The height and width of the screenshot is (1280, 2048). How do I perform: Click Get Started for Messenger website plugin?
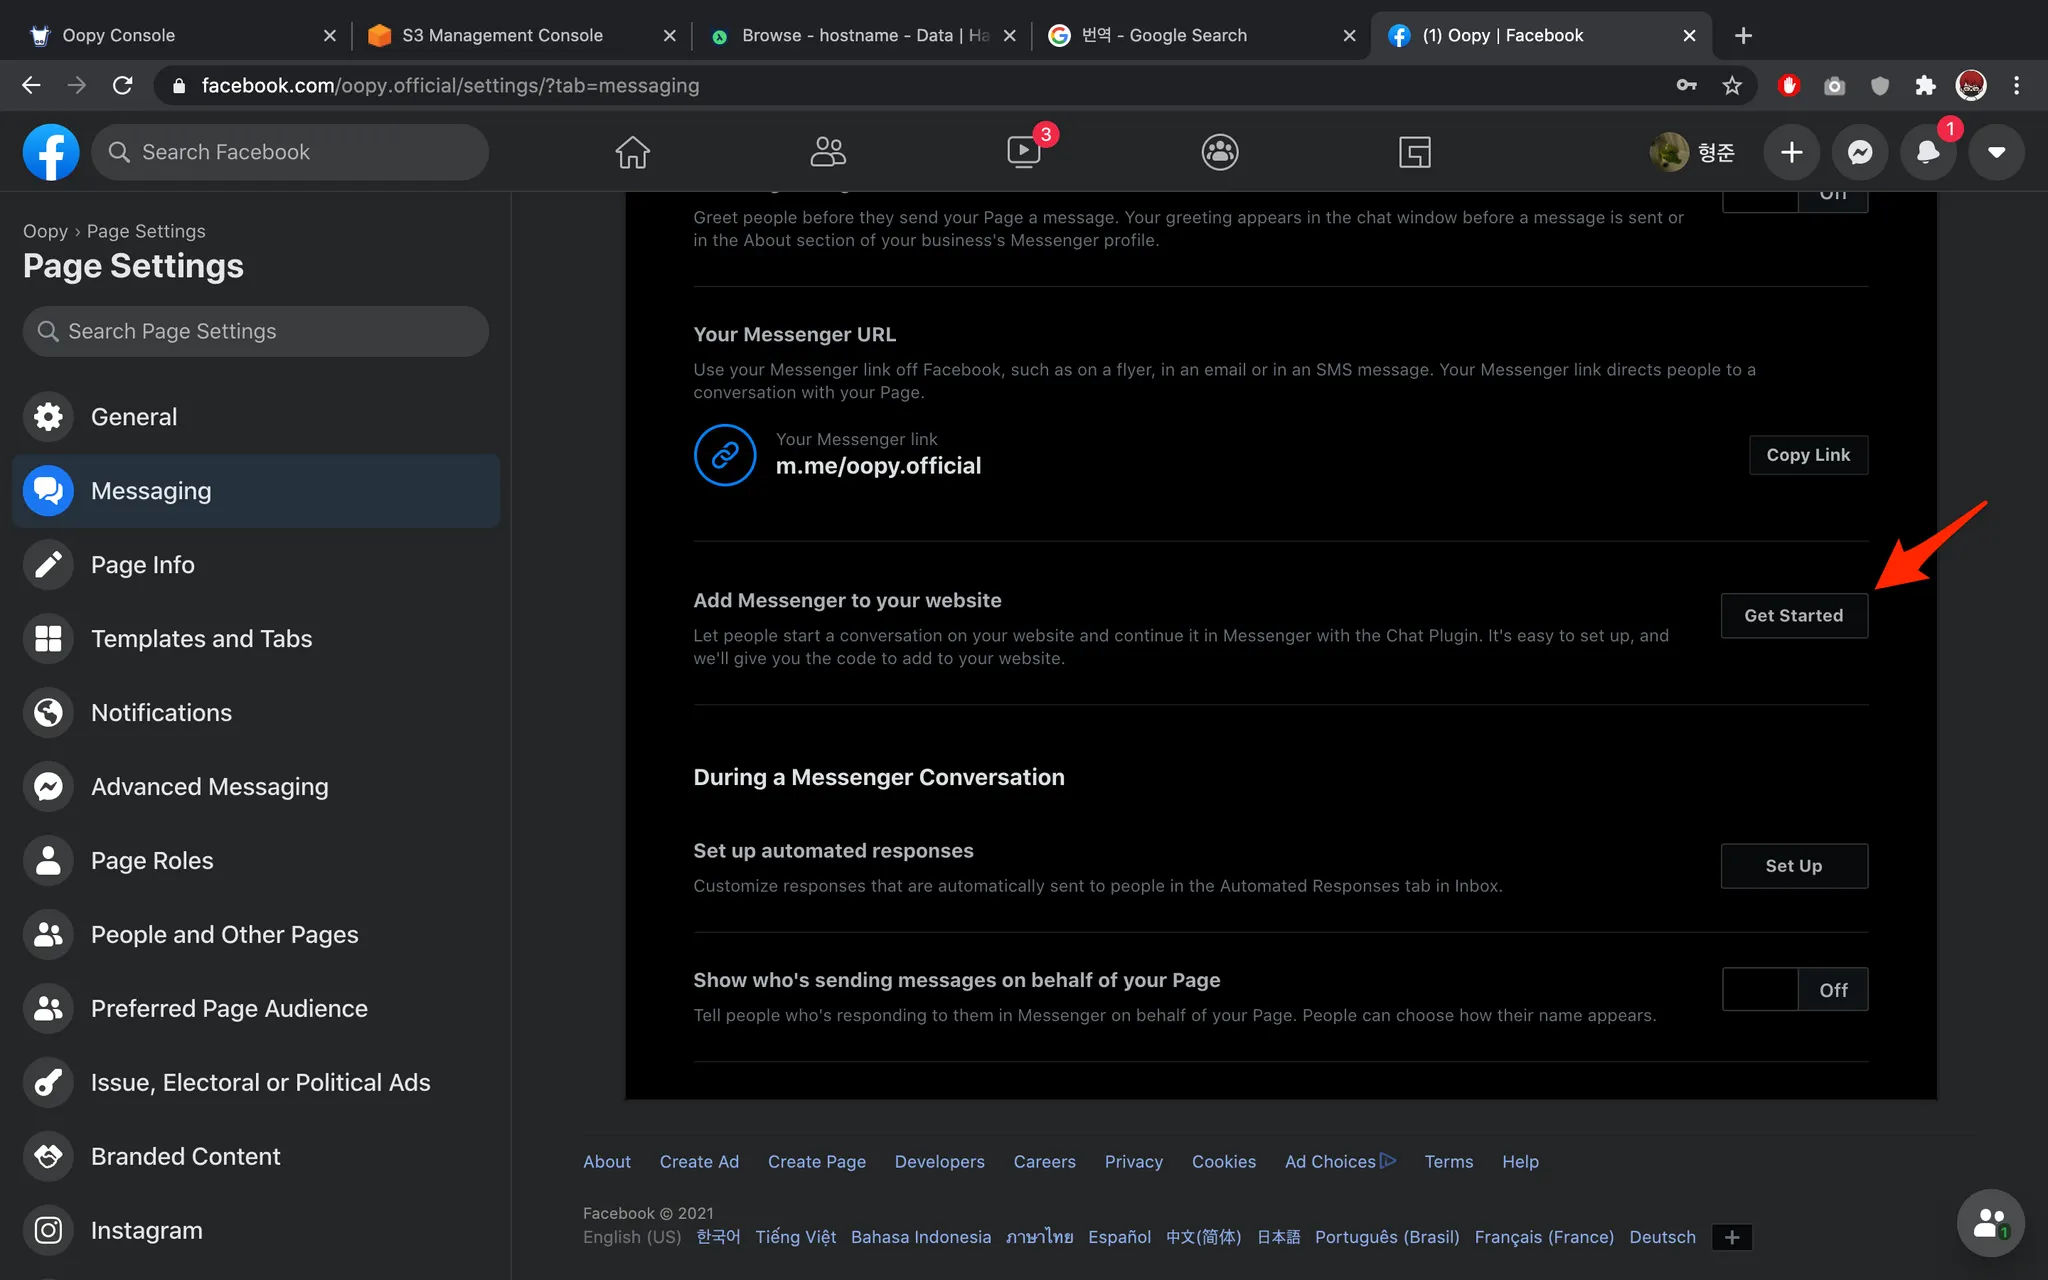coord(1793,616)
